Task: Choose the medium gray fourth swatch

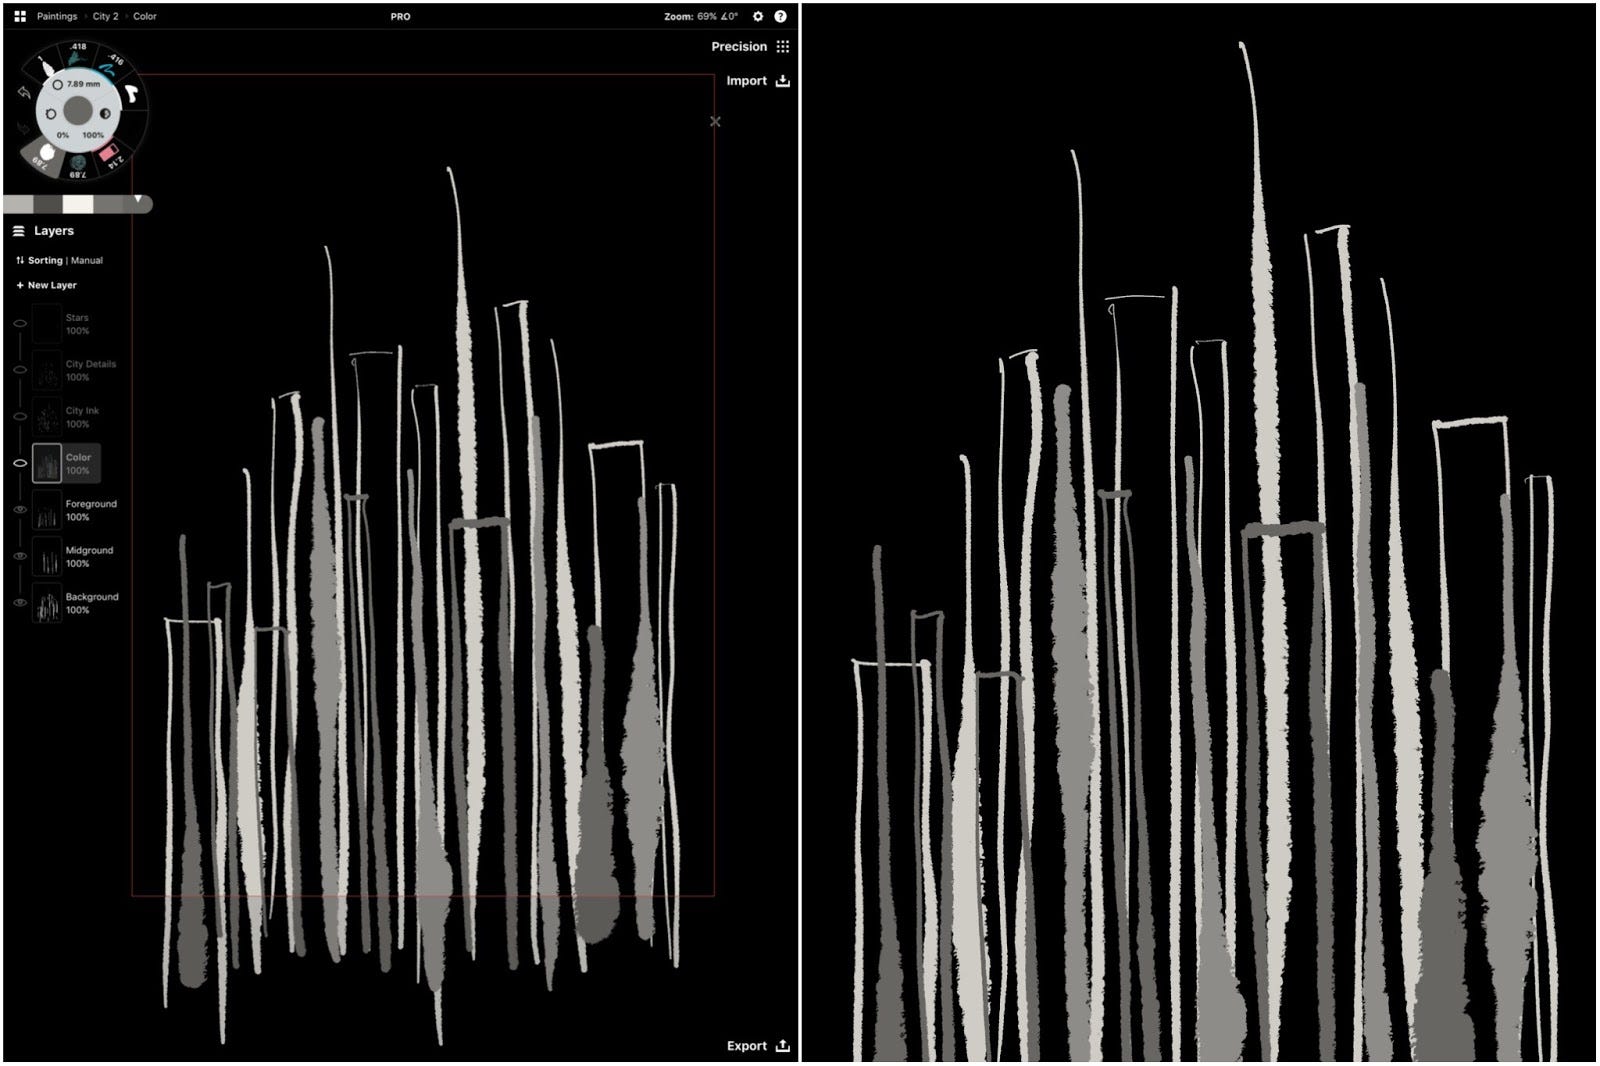Action: pyautogui.click(x=108, y=204)
